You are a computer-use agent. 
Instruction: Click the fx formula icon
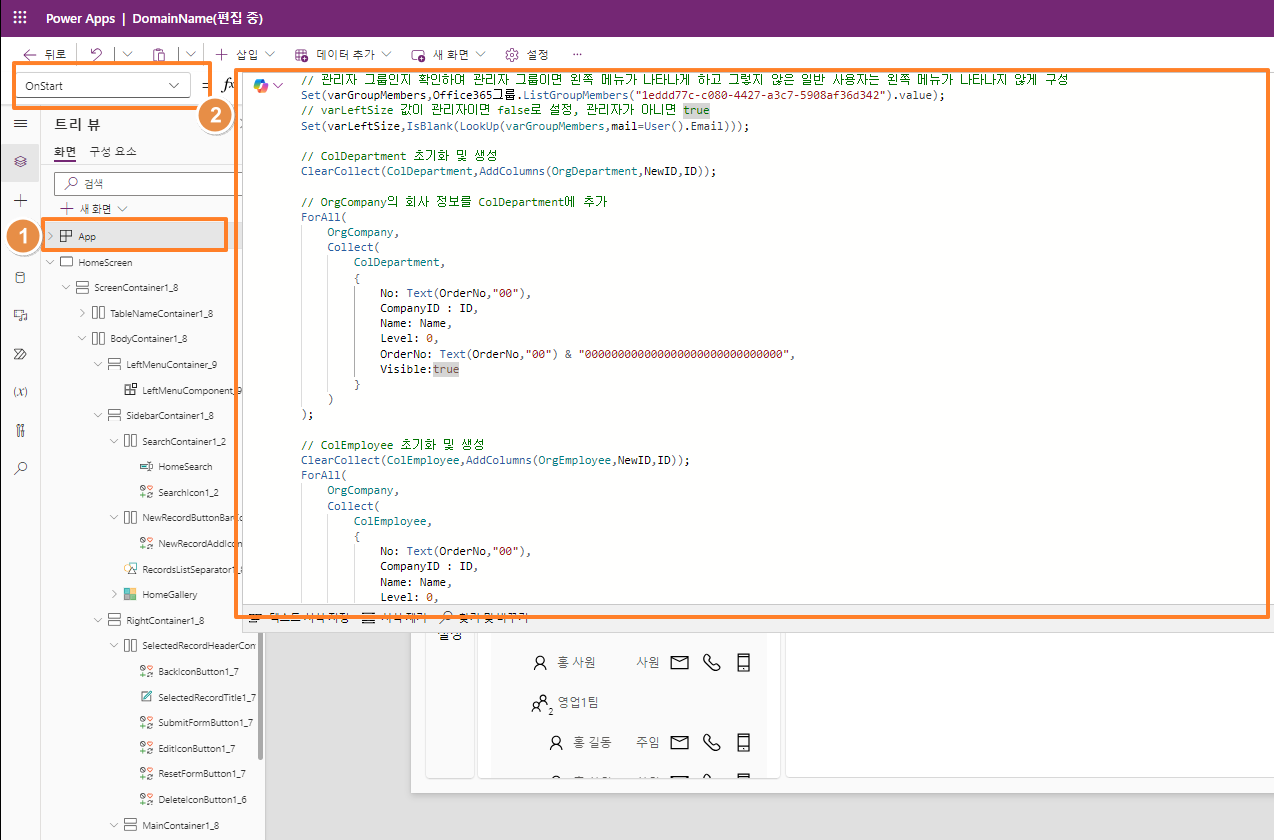coord(227,86)
